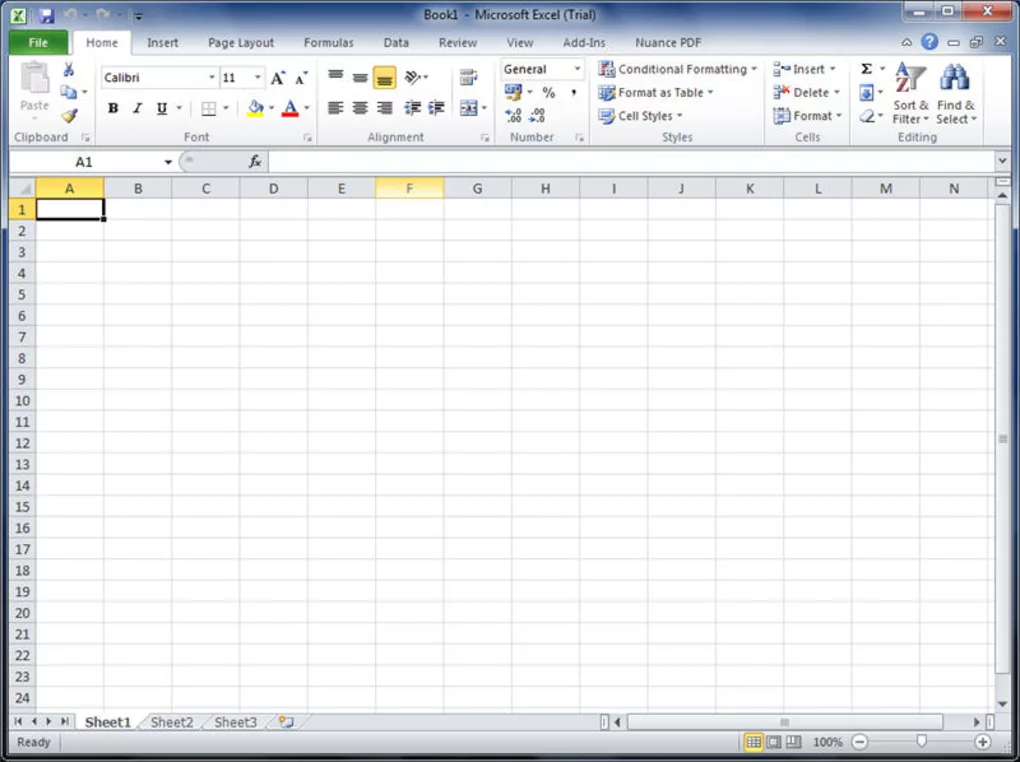Screen dimensions: 1020x762
Task: Click the Font Color red A icon
Action: tap(290, 109)
